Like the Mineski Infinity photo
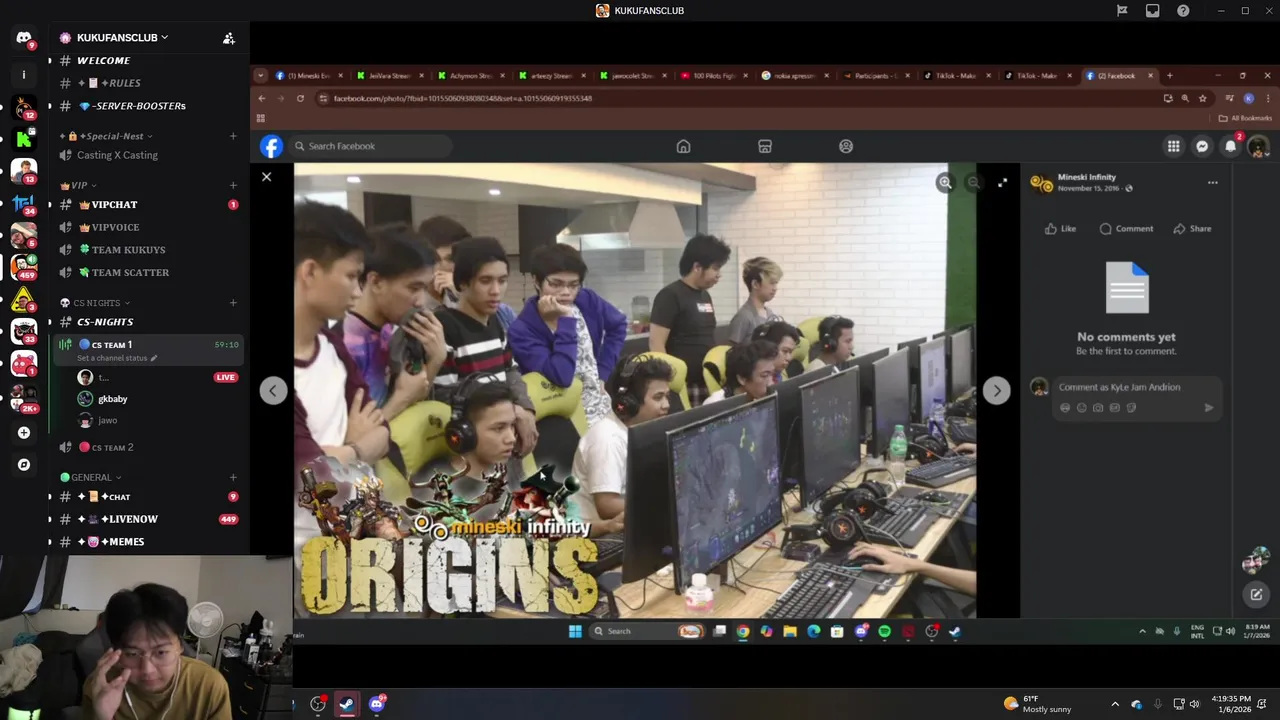The image size is (1280, 720). 1060,229
